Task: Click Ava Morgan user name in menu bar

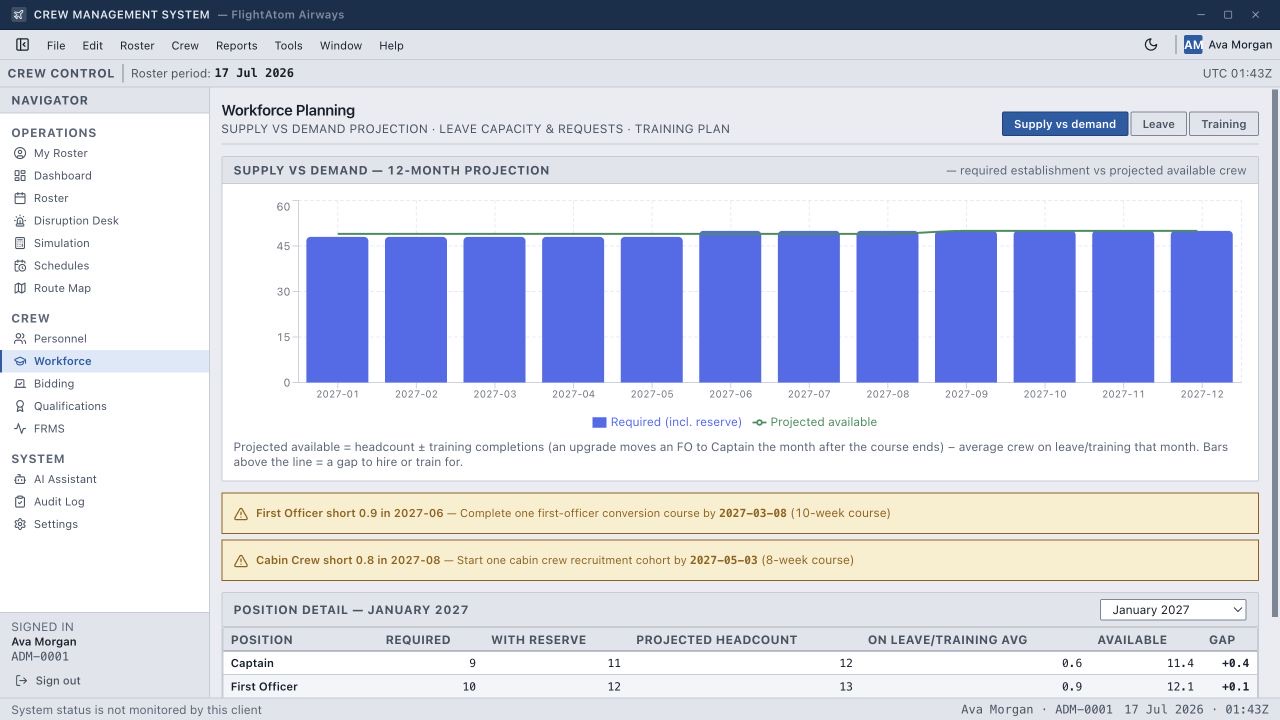Action: (1240, 45)
